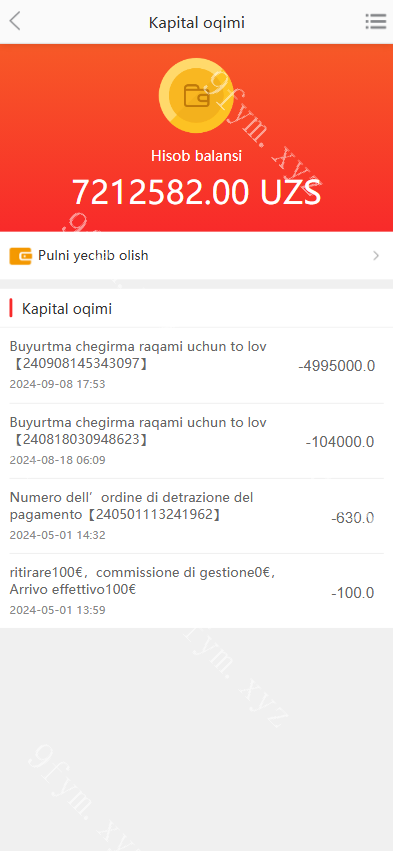Open the ritirare100€ withdrawal entry
This screenshot has width=393, height=851.
click(196, 591)
